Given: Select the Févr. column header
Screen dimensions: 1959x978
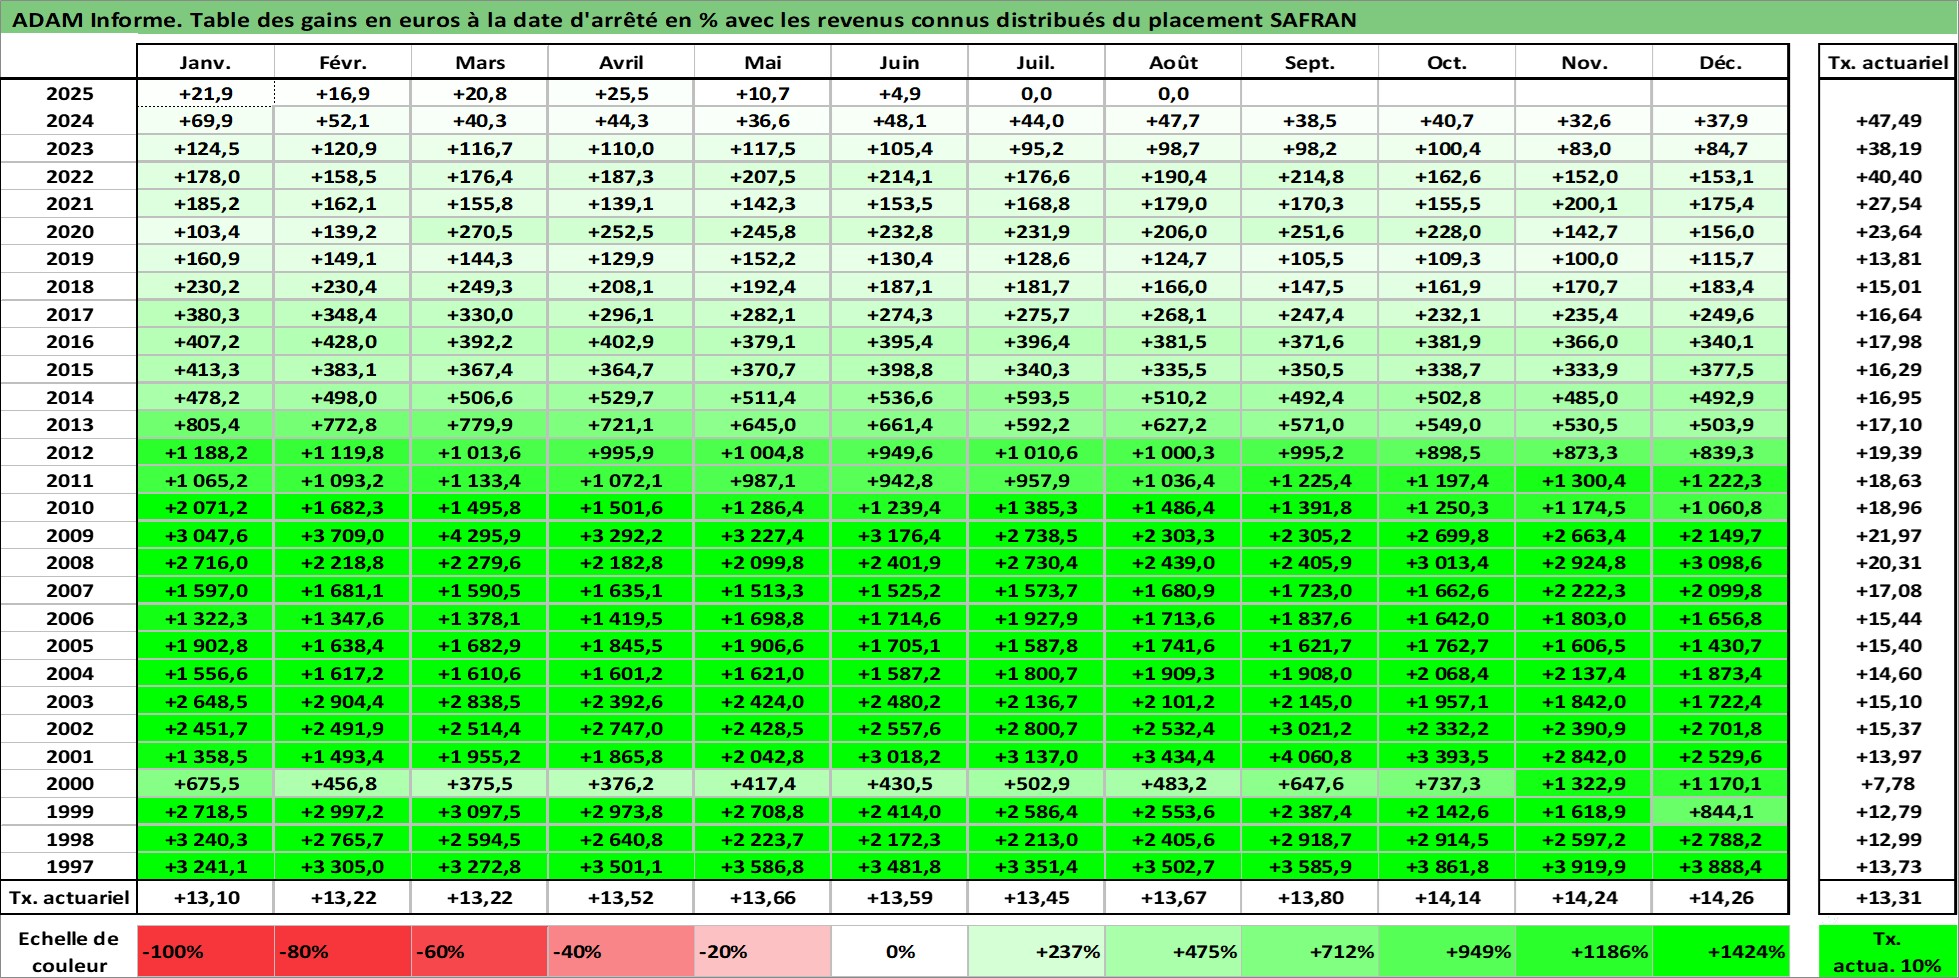Looking at the screenshot, I should [x=343, y=62].
